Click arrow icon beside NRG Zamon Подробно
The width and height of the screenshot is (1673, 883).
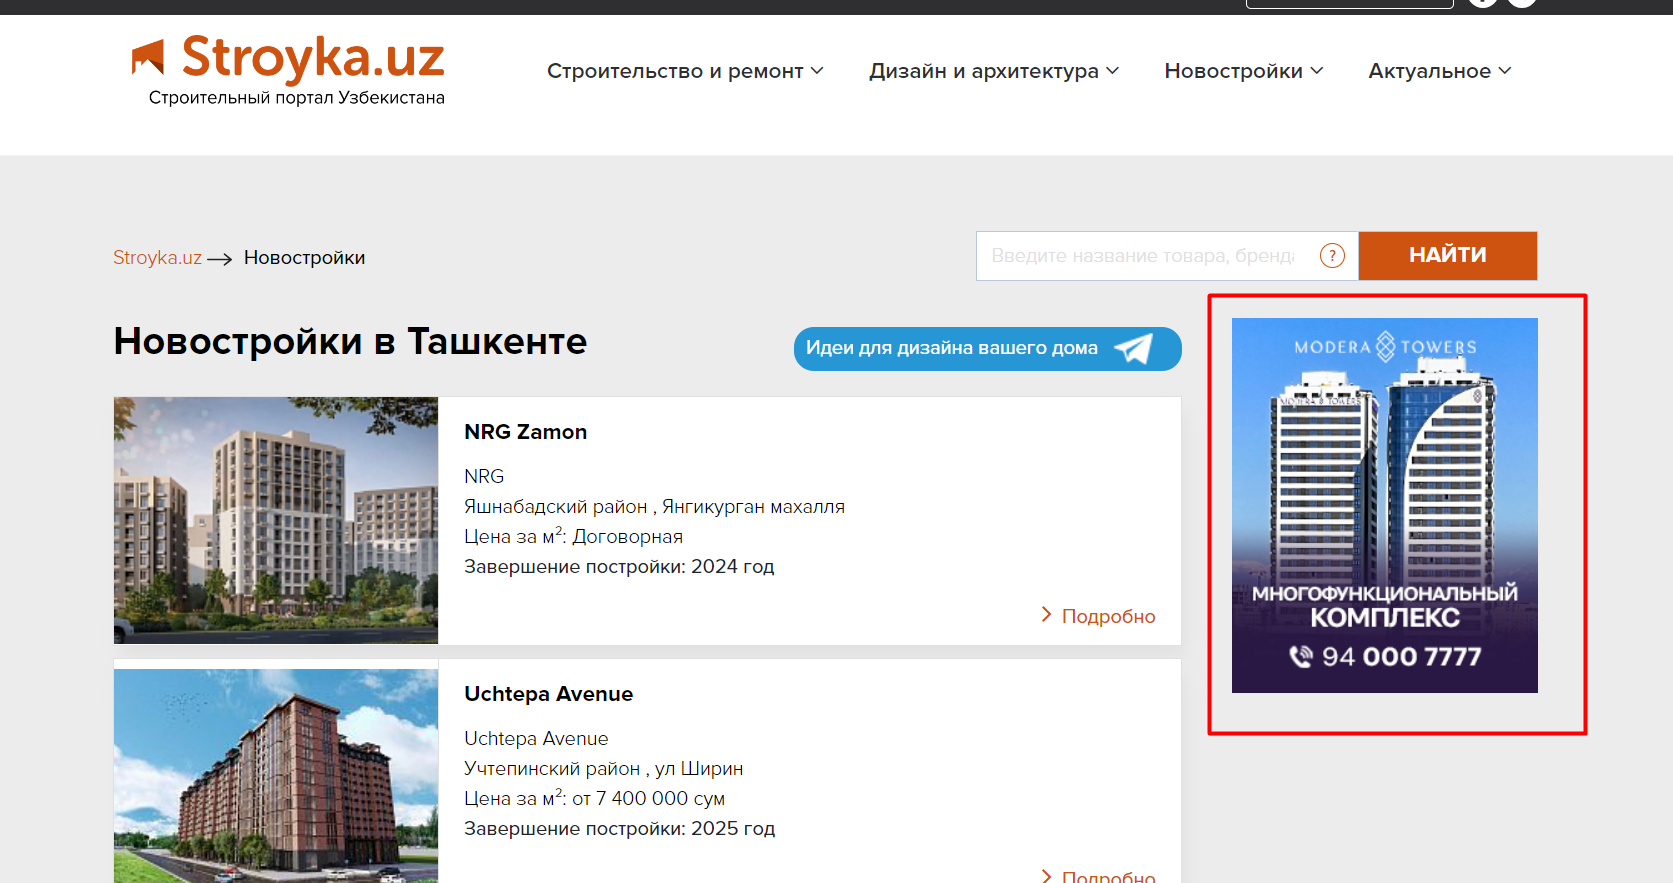[x=1046, y=615]
